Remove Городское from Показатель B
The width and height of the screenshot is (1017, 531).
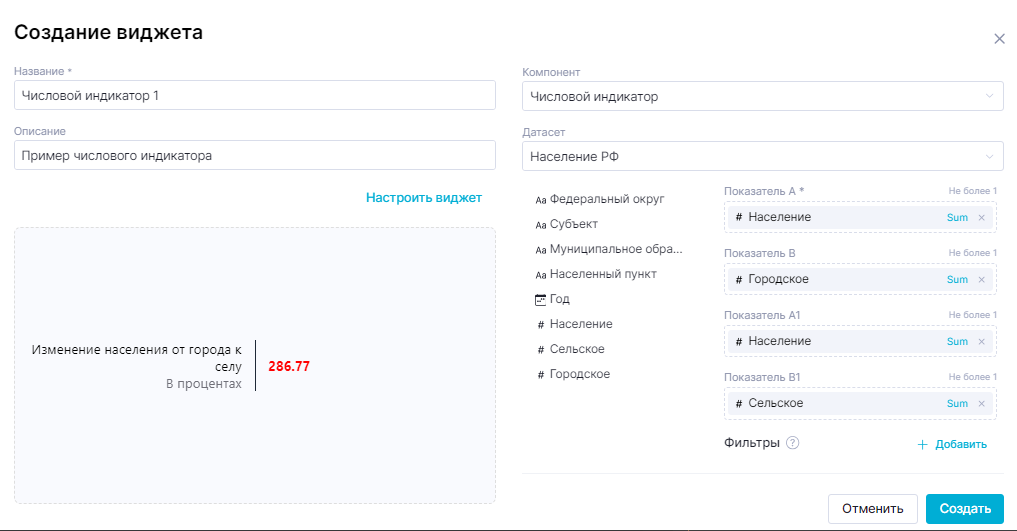(981, 280)
